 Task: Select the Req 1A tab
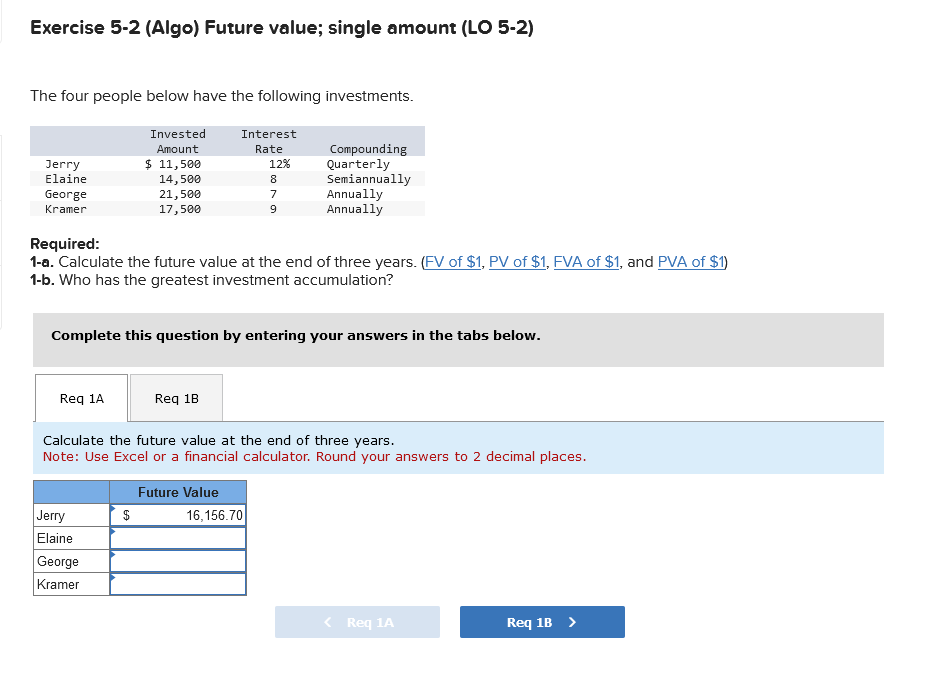coord(81,397)
